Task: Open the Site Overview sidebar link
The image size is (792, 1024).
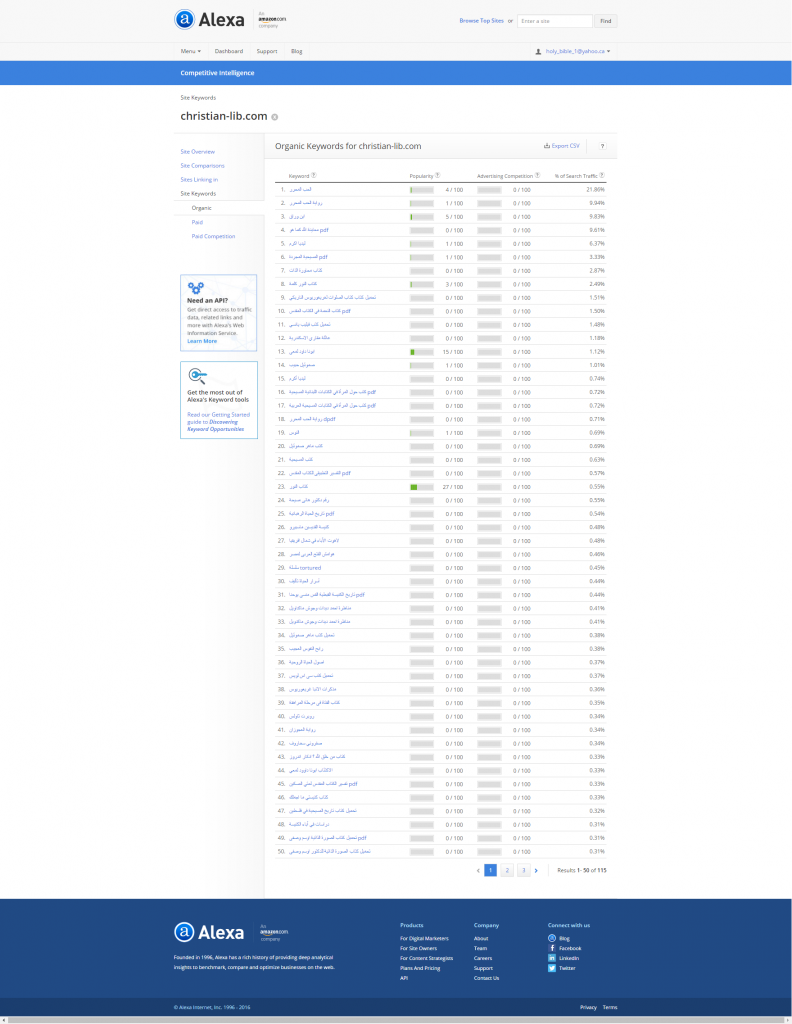Action: pos(197,151)
